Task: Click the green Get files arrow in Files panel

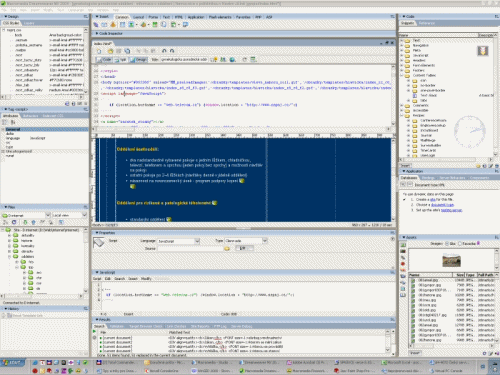Action: pos(25,222)
